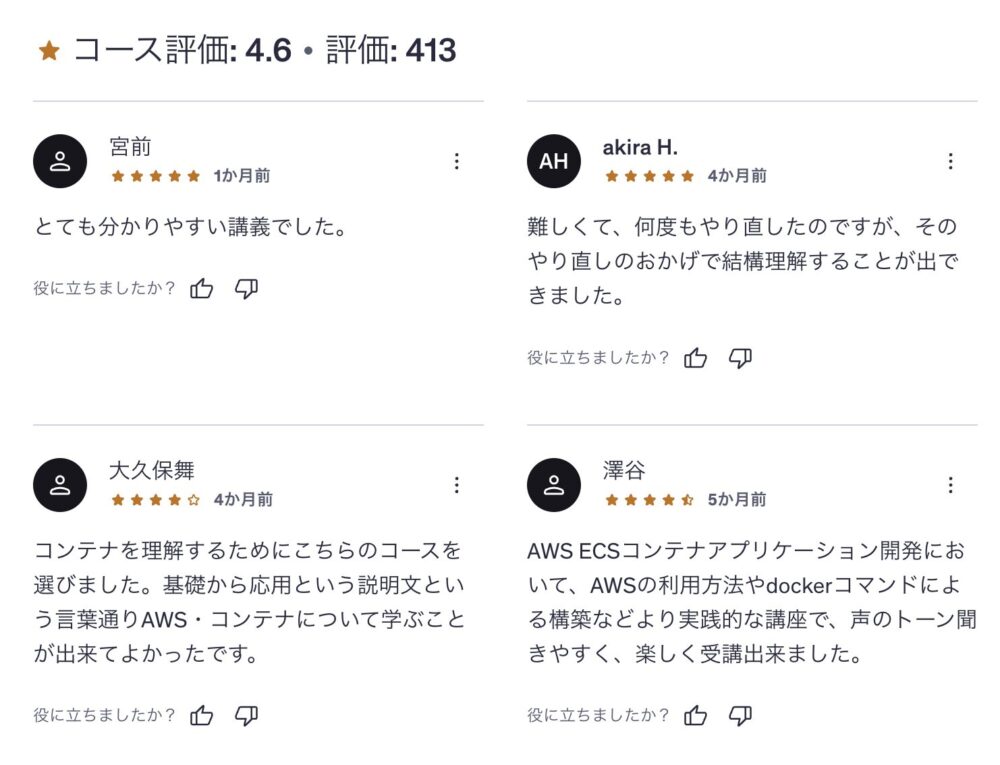Screen dimensions: 1000x765
Task: Open options menu for 宮前's review
Action: pos(457,161)
